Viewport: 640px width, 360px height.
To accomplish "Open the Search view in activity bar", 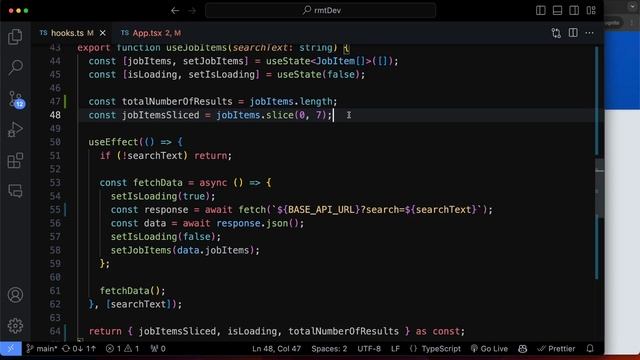I will click(15, 67).
